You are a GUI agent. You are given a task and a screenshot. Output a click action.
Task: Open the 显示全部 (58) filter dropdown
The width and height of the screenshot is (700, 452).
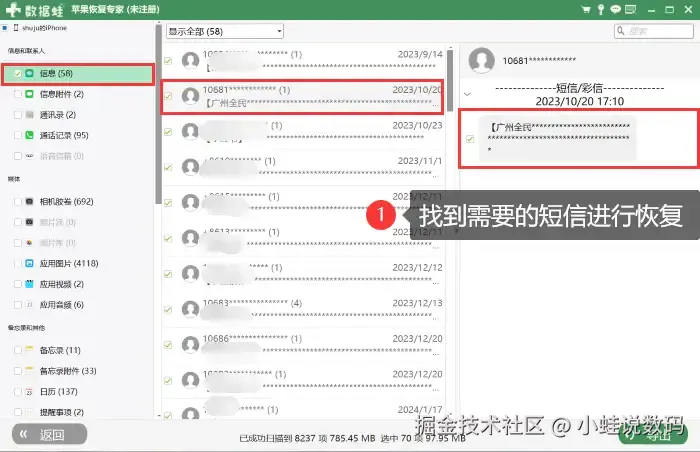[225, 31]
